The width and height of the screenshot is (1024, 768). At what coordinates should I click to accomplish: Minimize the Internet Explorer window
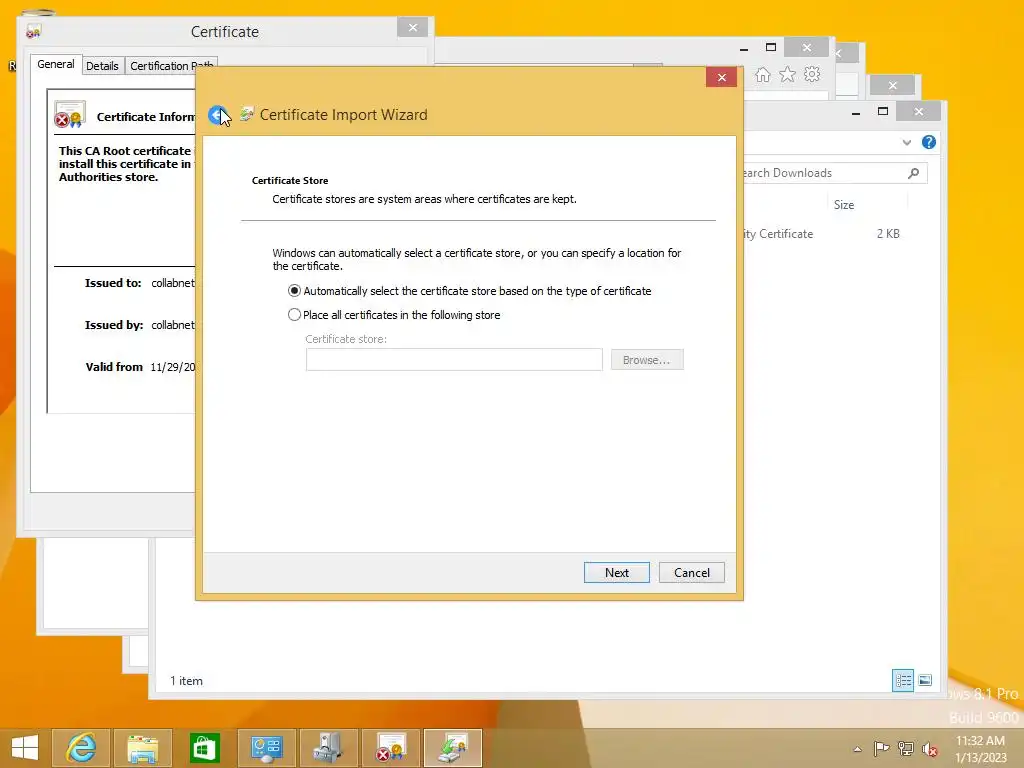click(744, 48)
